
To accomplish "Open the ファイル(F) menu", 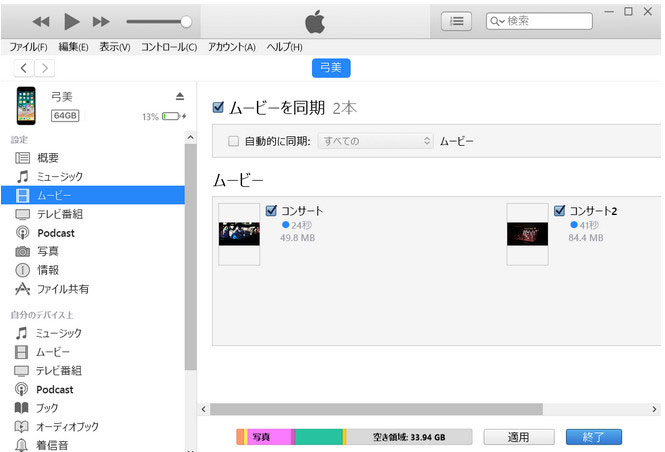I will coord(29,47).
